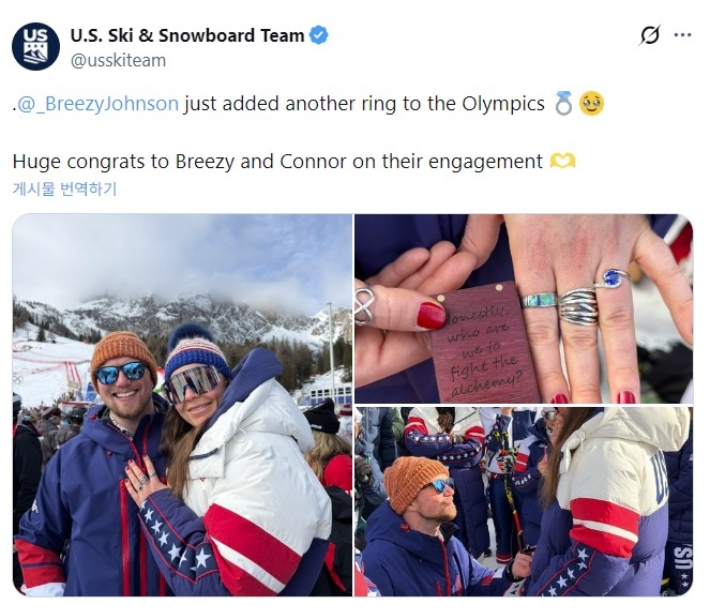Viewport: 710px width, 611px height.
Task: Open the three-dot more options menu
Action: [x=682, y=35]
